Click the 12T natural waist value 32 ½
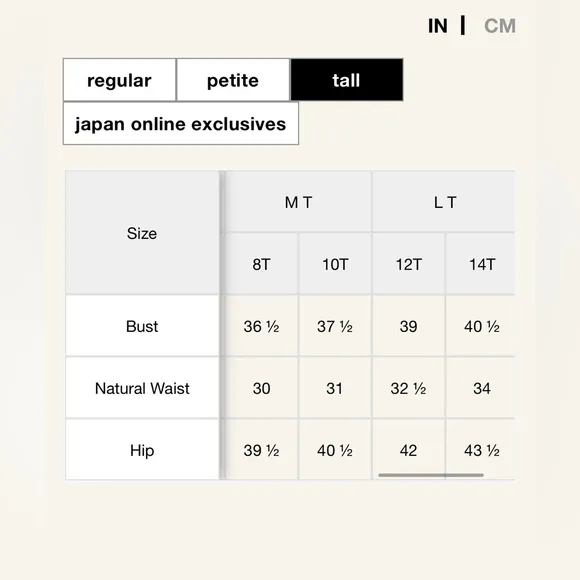The width and height of the screenshot is (580, 580). [409, 388]
